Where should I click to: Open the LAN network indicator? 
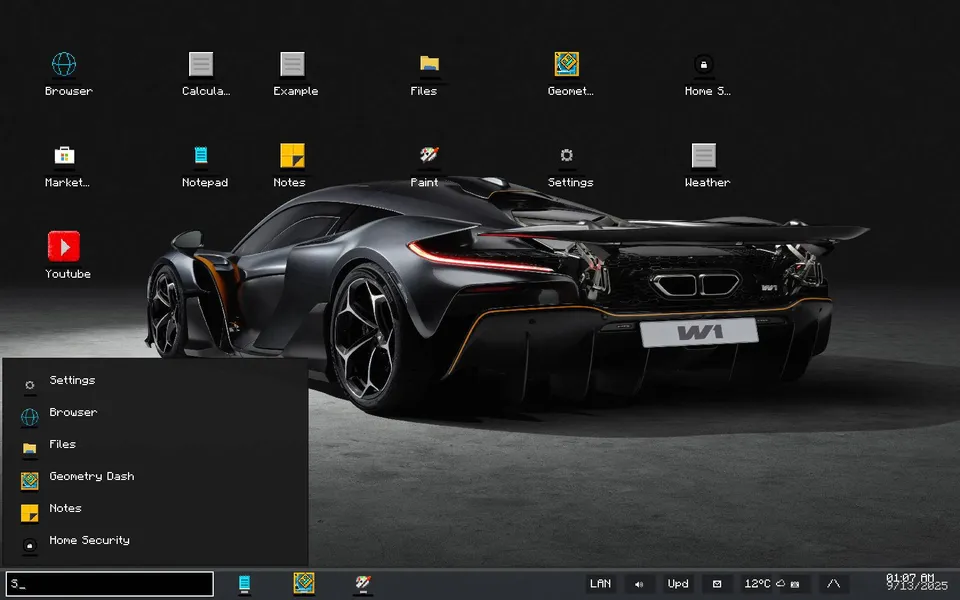(x=600, y=584)
